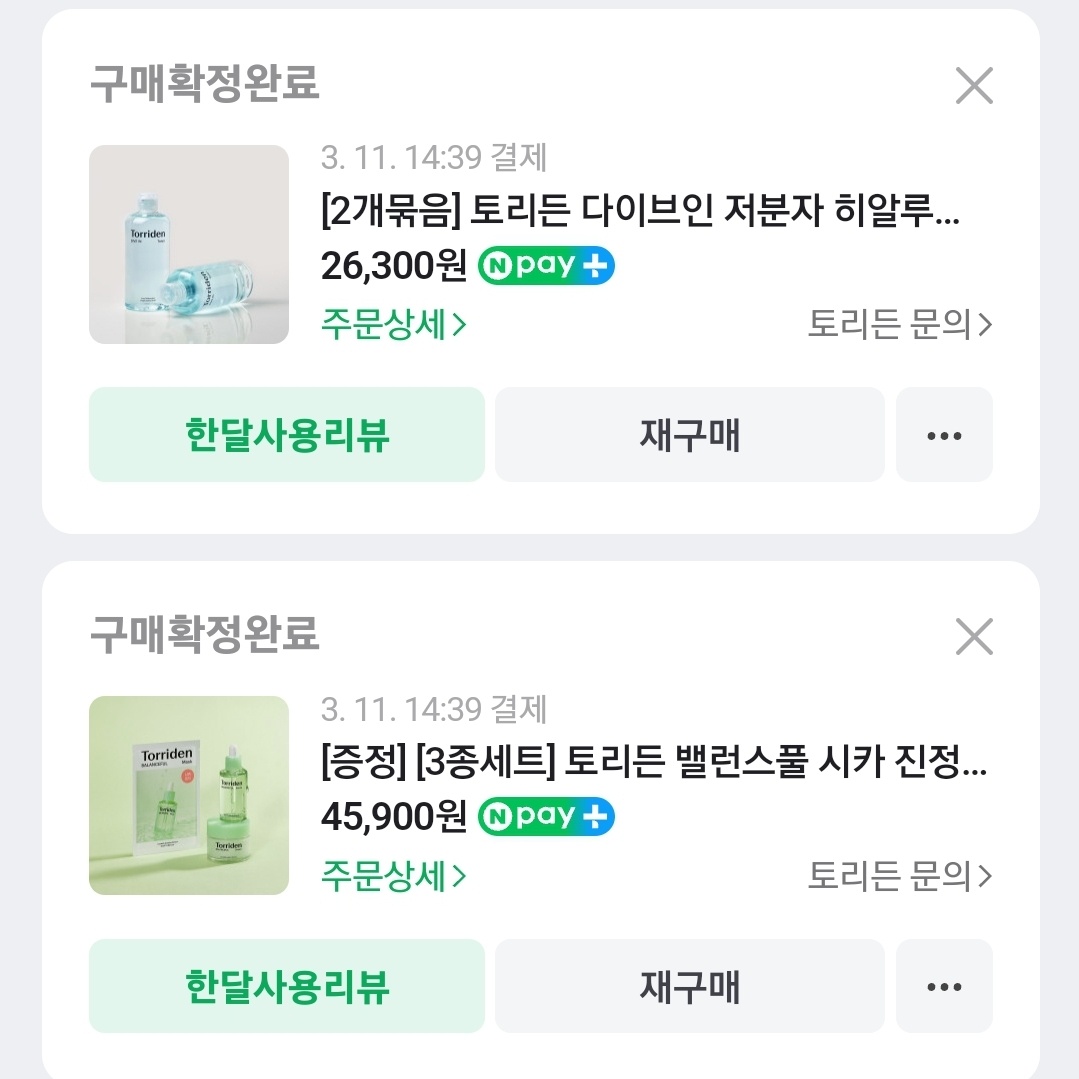This screenshot has width=1079, height=1079.
Task: Open 주문상세 for the 26,300원 order
Action: click(x=394, y=325)
